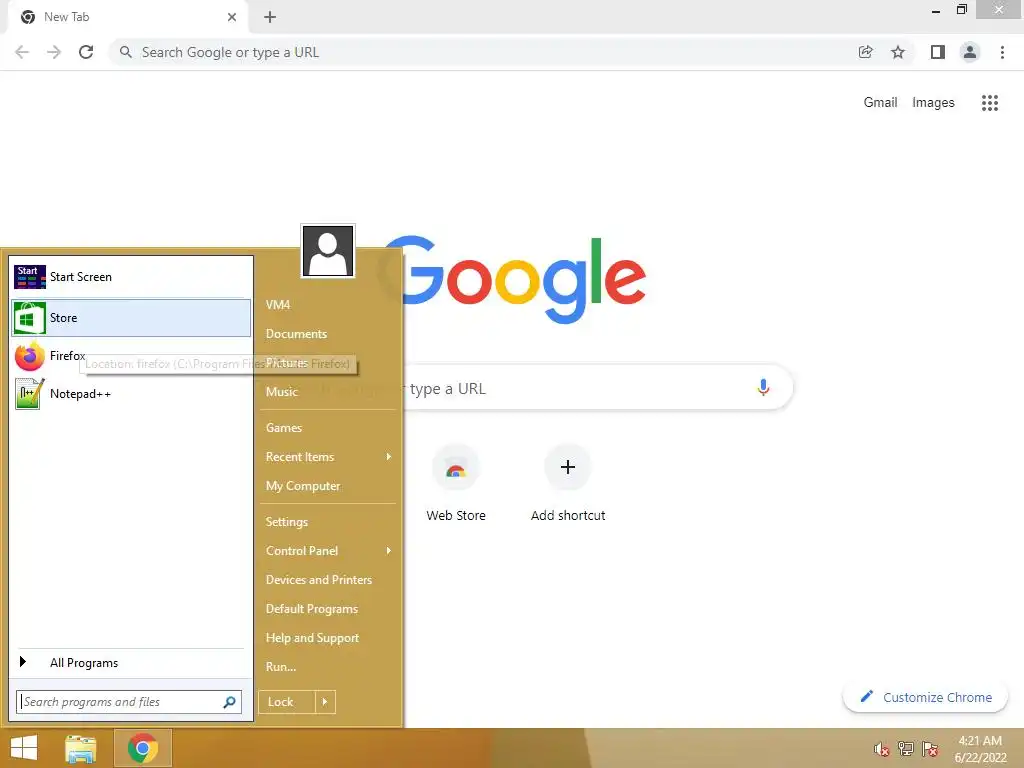
Task: Click the user account picture in start menu
Action: [x=328, y=251]
